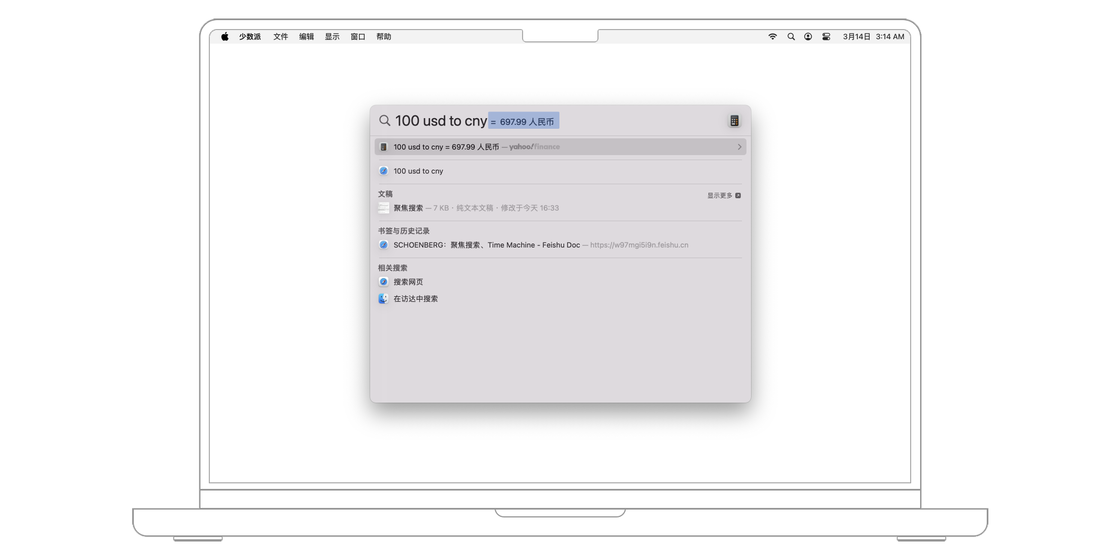1120x560 pixels.
Task: Click the yahoo!finance source label
Action: click(534, 146)
